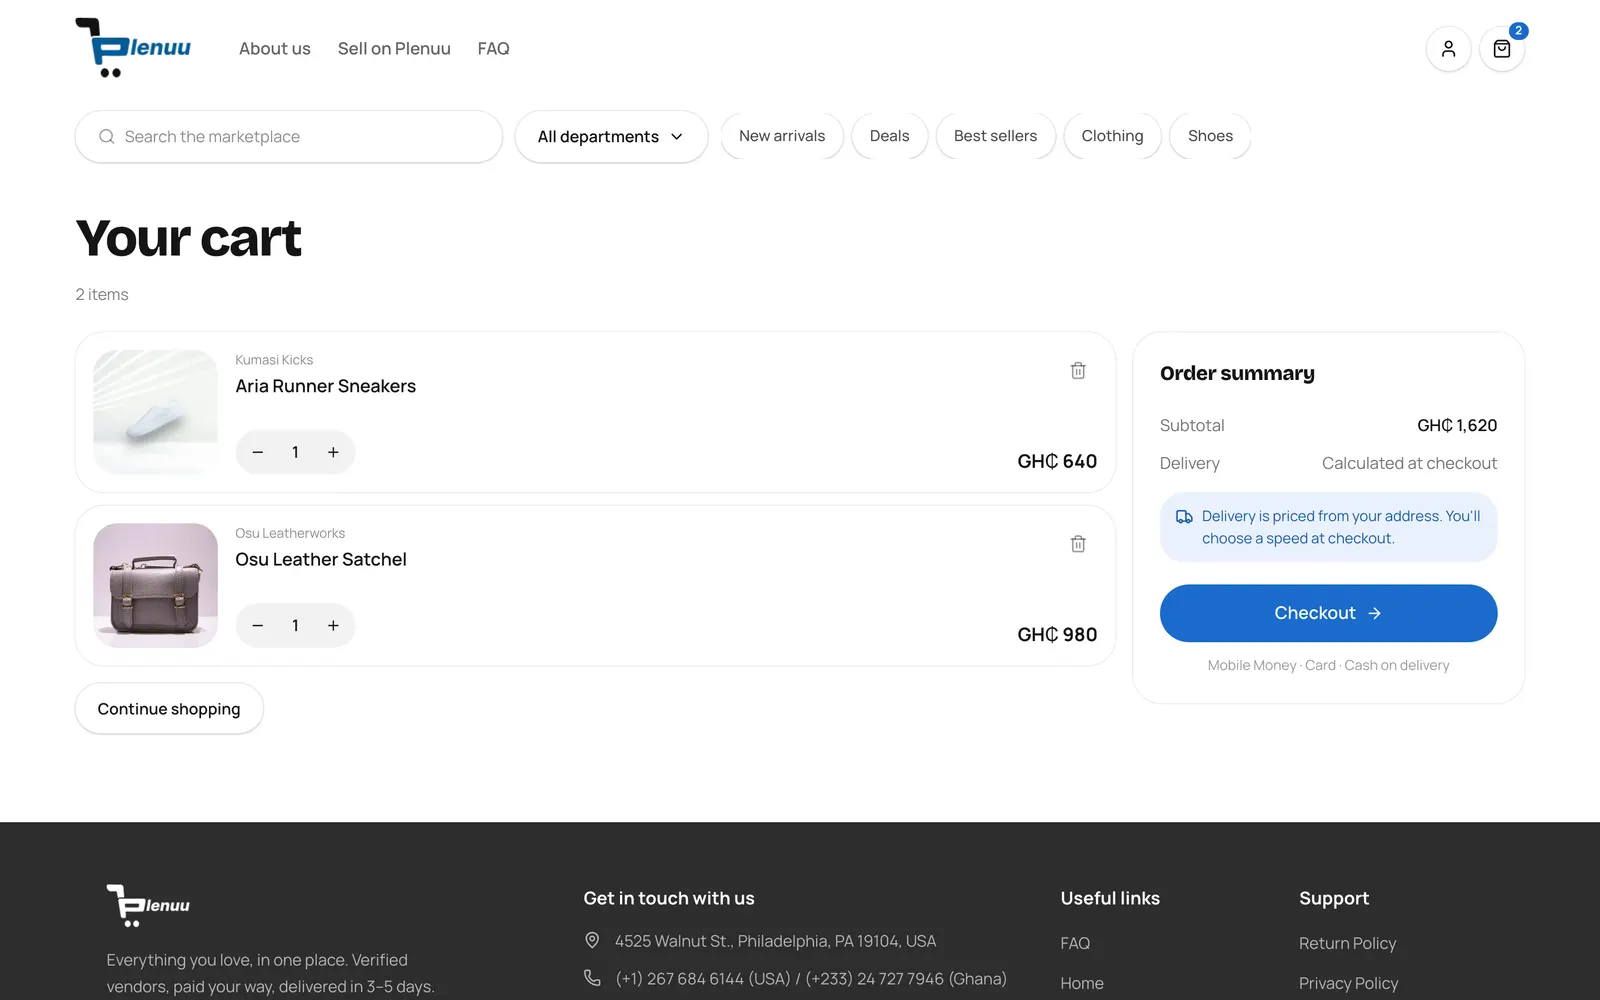
Task: Focus the Search the marketplace field
Action: 289,137
